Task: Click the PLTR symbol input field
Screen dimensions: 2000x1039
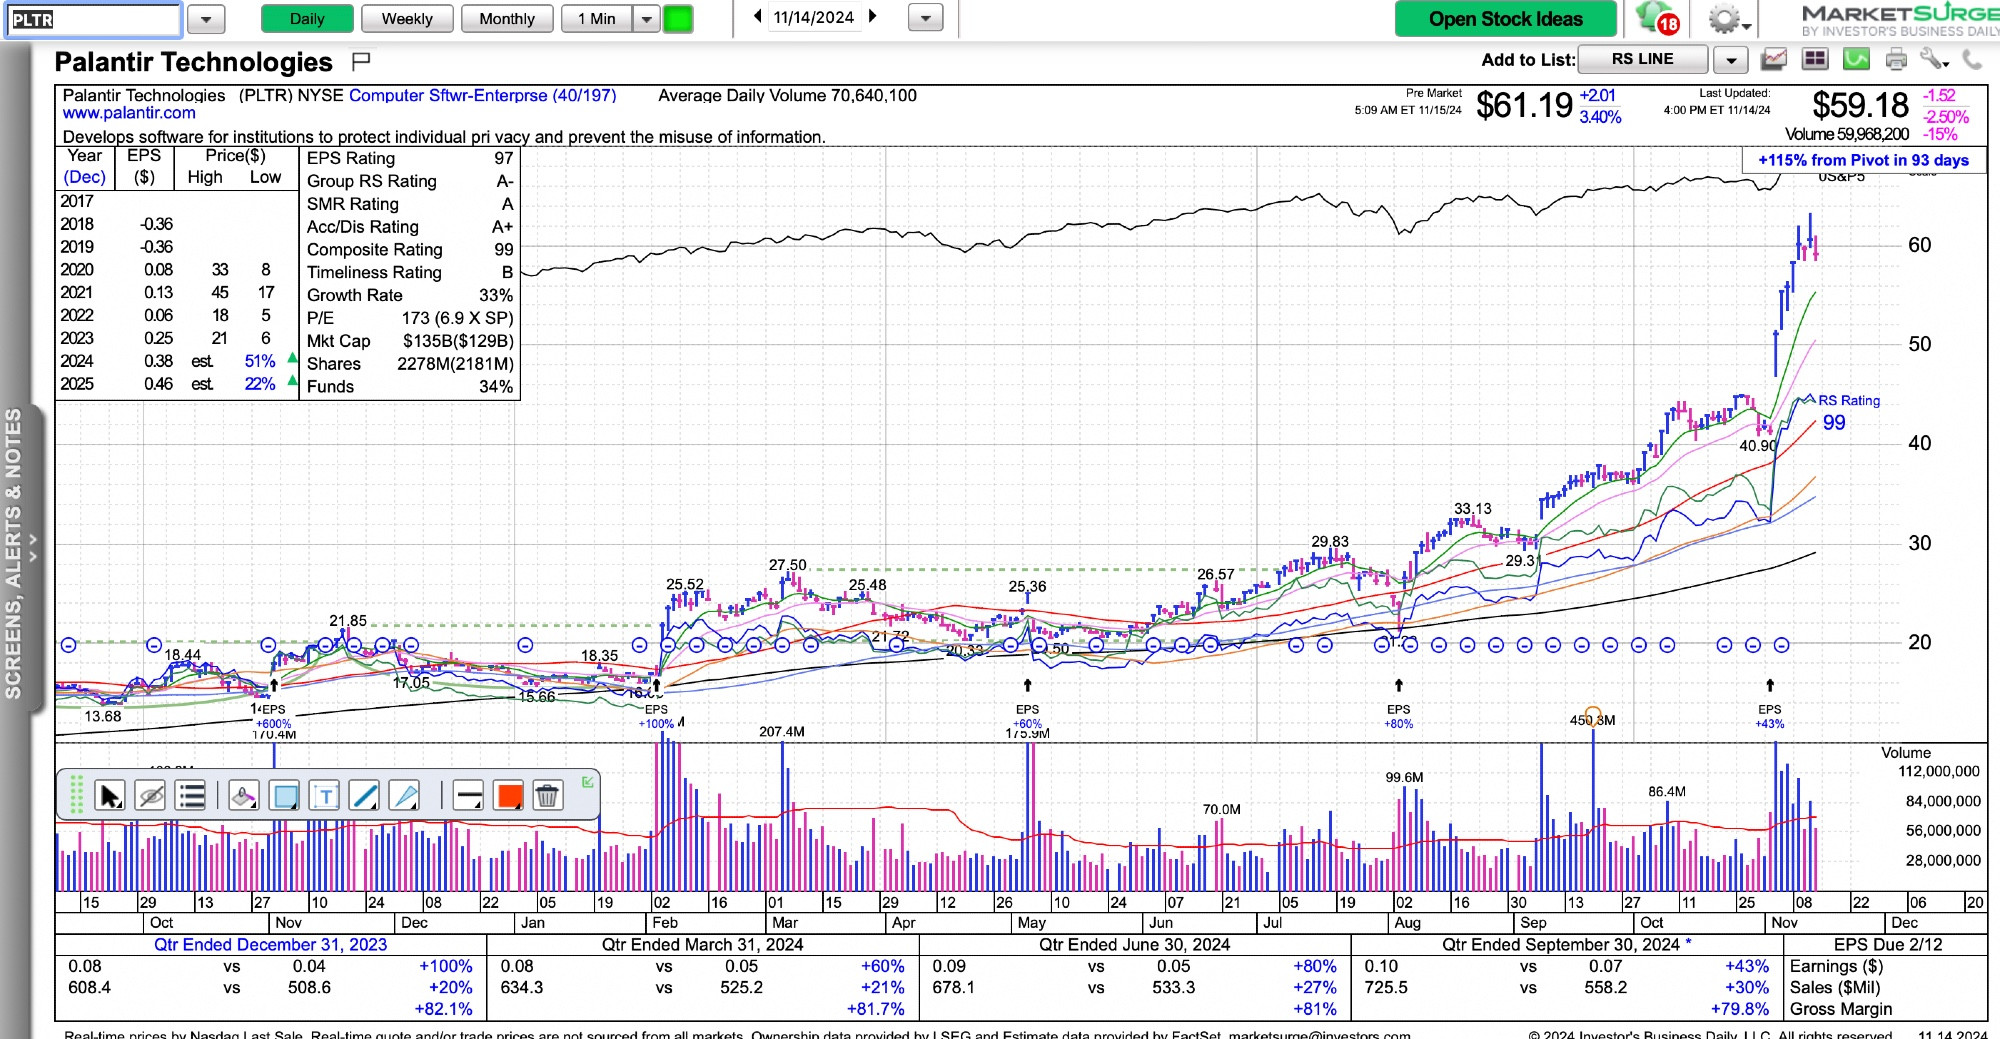Action: 93,20
